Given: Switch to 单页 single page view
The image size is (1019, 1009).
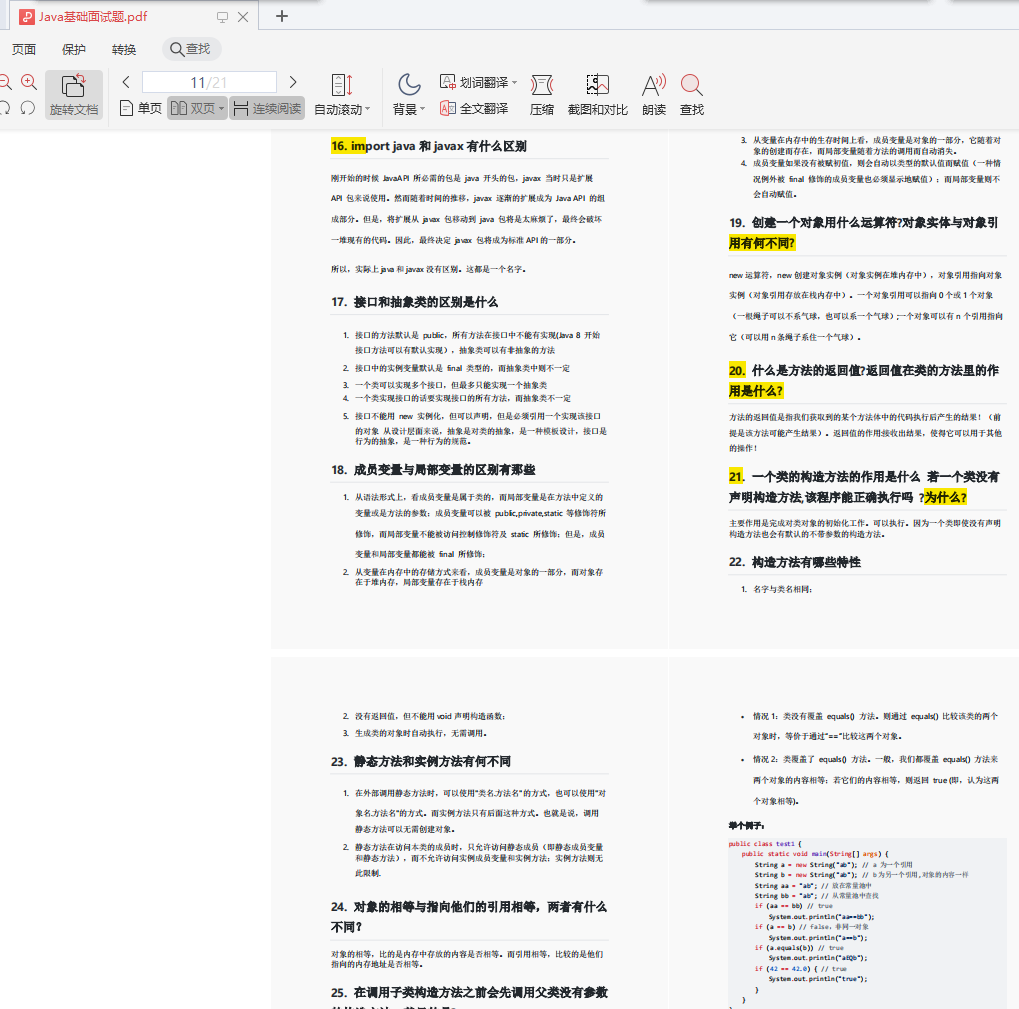Looking at the screenshot, I should click(141, 108).
